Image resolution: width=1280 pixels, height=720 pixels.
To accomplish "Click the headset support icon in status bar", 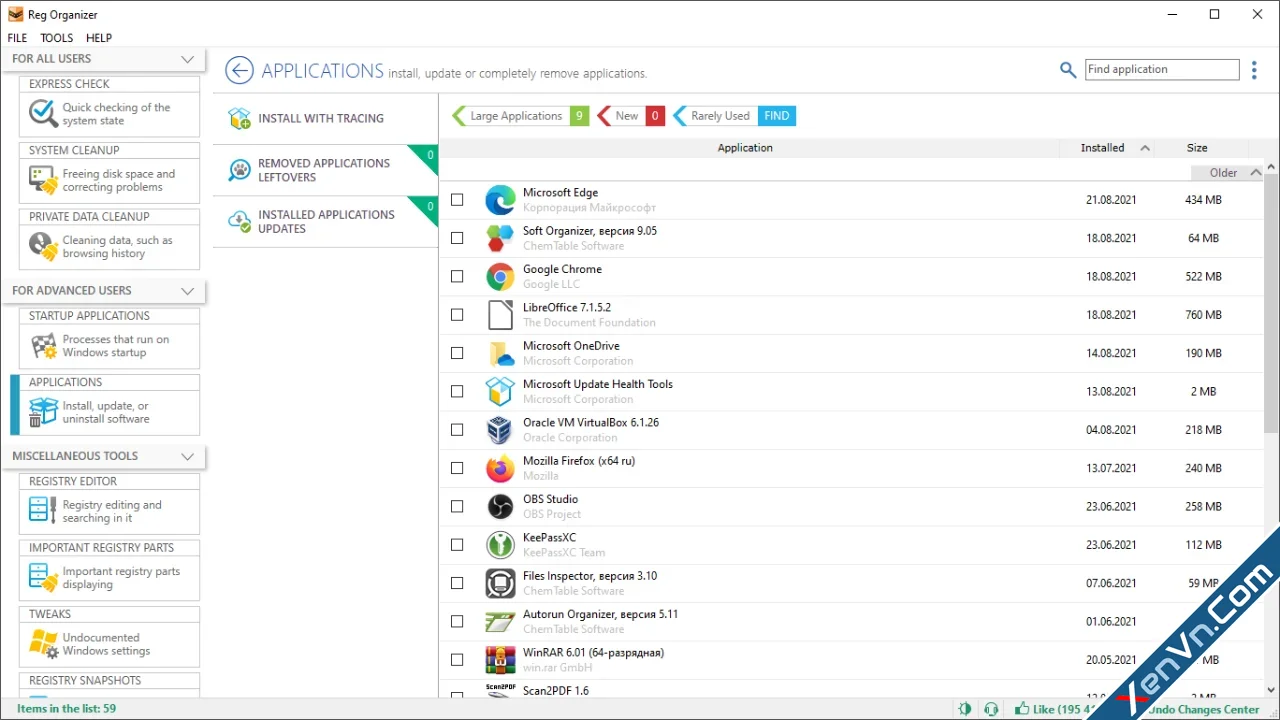I will [x=991, y=709].
